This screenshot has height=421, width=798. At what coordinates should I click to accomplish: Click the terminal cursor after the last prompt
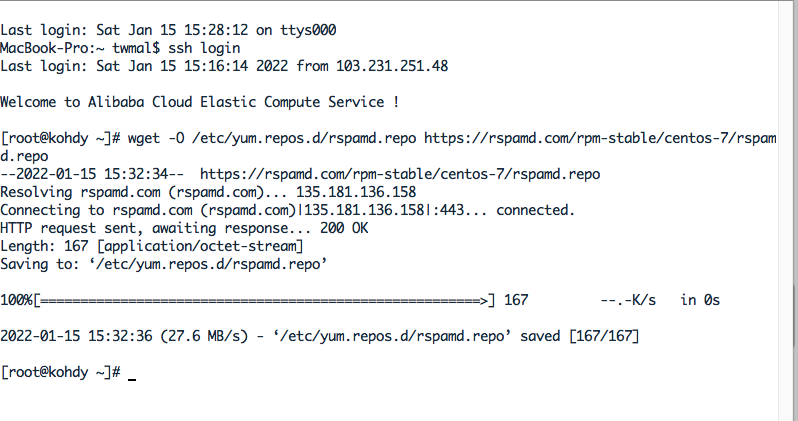(132, 379)
